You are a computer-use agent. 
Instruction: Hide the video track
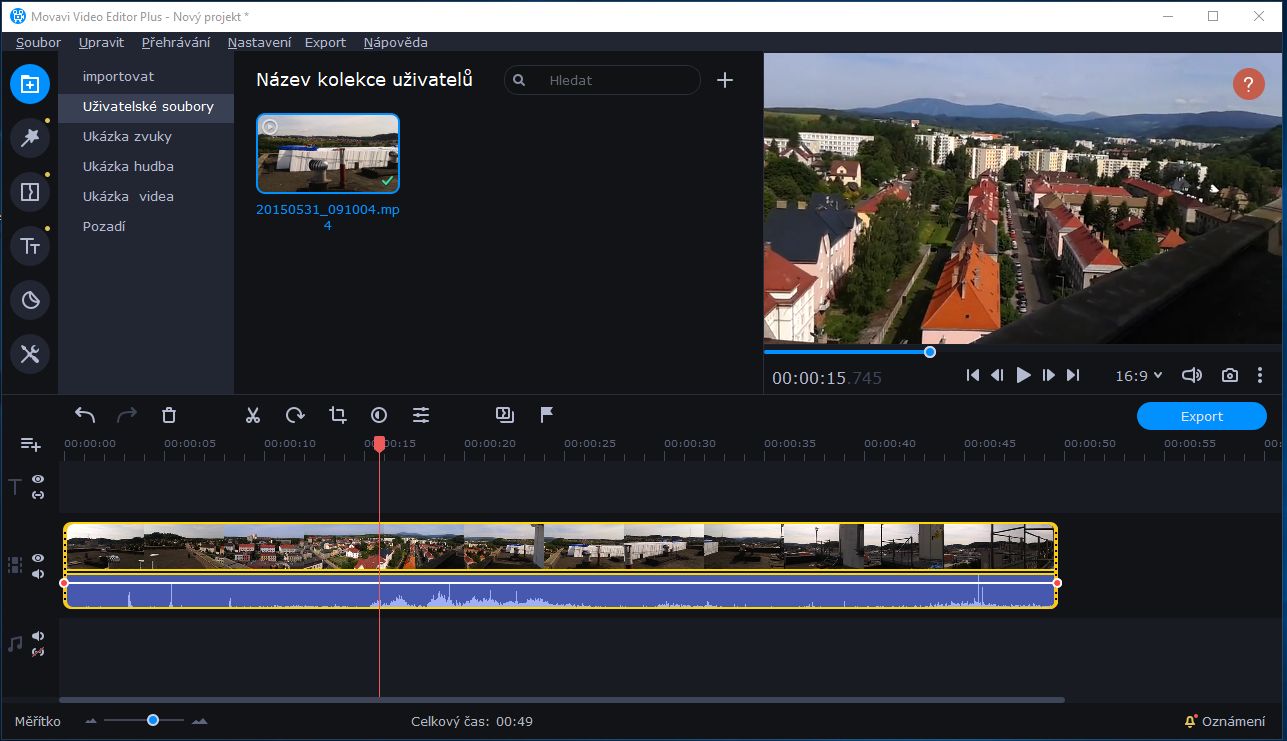pos(37,558)
